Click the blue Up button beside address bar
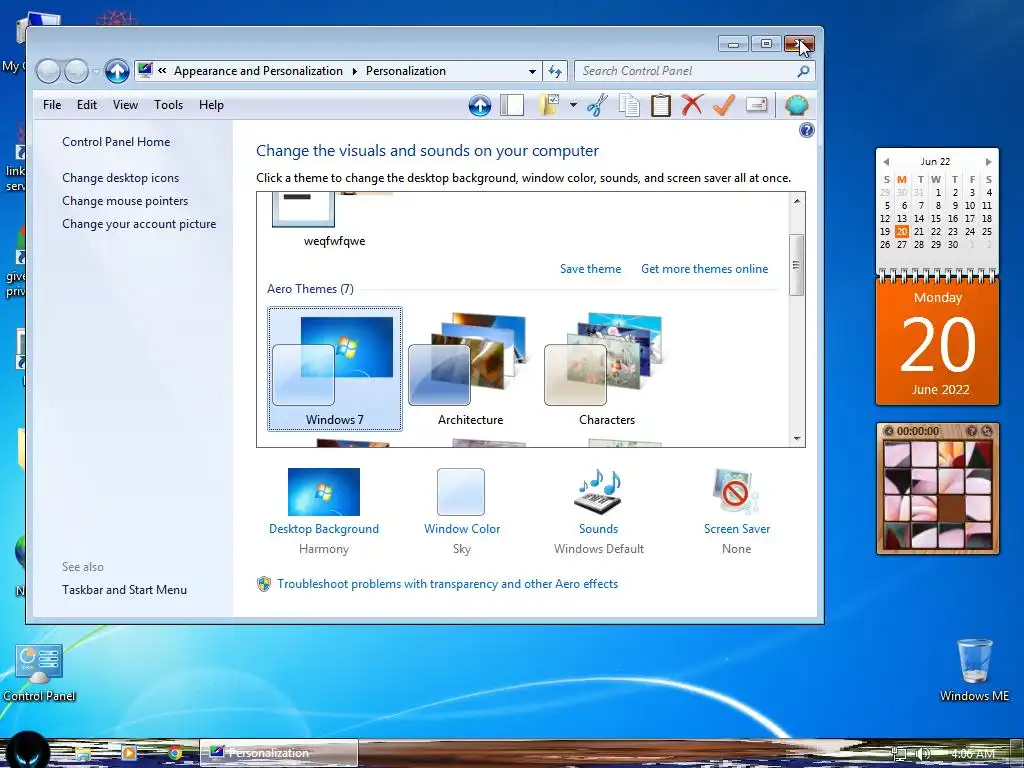This screenshot has height=768, width=1024. click(117, 71)
